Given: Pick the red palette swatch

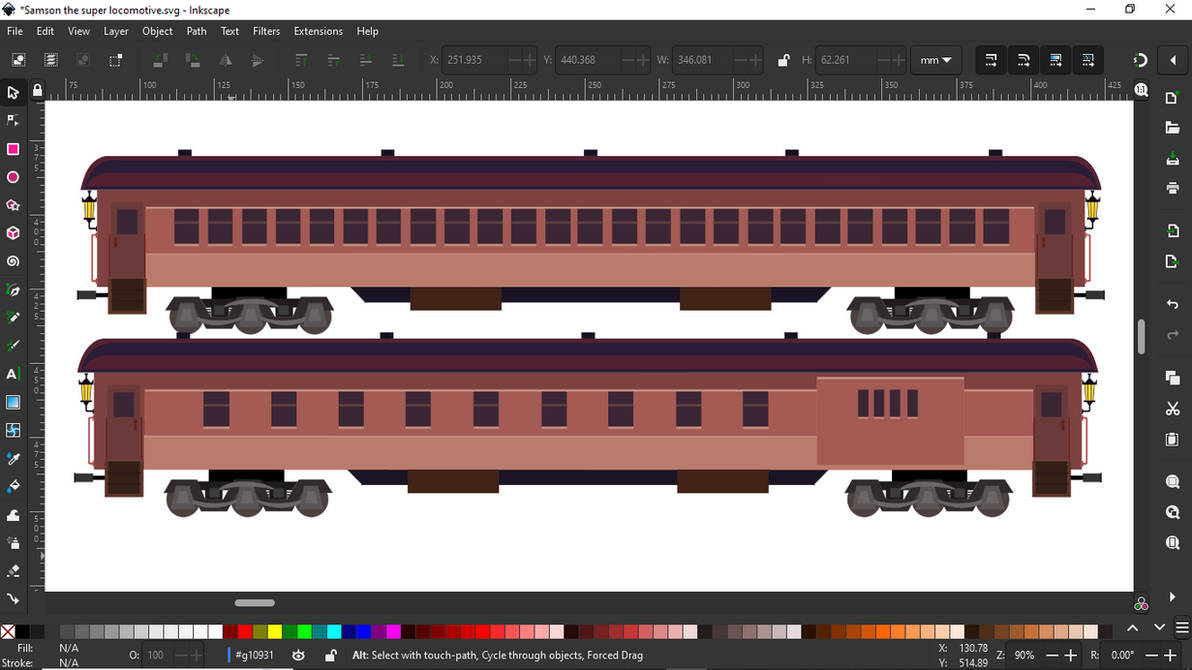Looking at the screenshot, I should point(245,631).
